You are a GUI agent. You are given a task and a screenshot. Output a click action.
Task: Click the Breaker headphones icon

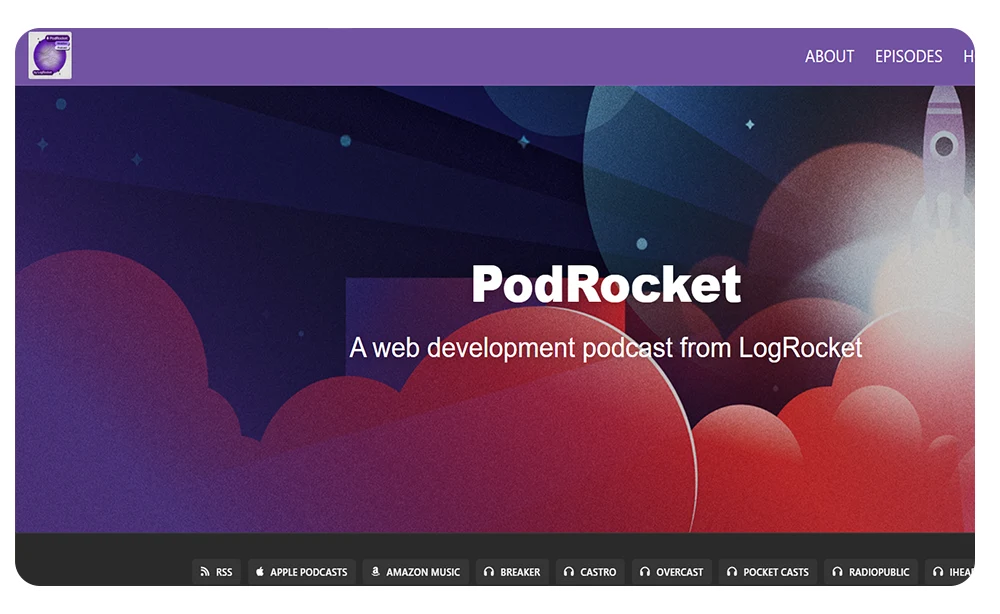click(489, 572)
